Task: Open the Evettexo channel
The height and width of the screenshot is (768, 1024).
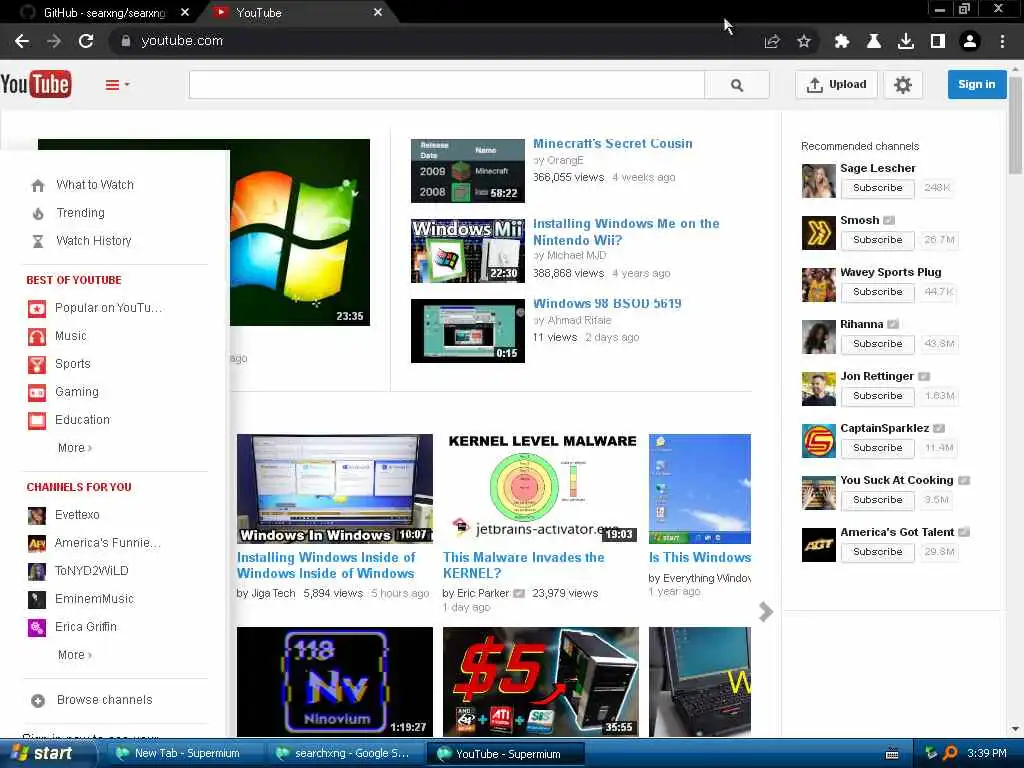Action: pyautogui.click(x=77, y=515)
